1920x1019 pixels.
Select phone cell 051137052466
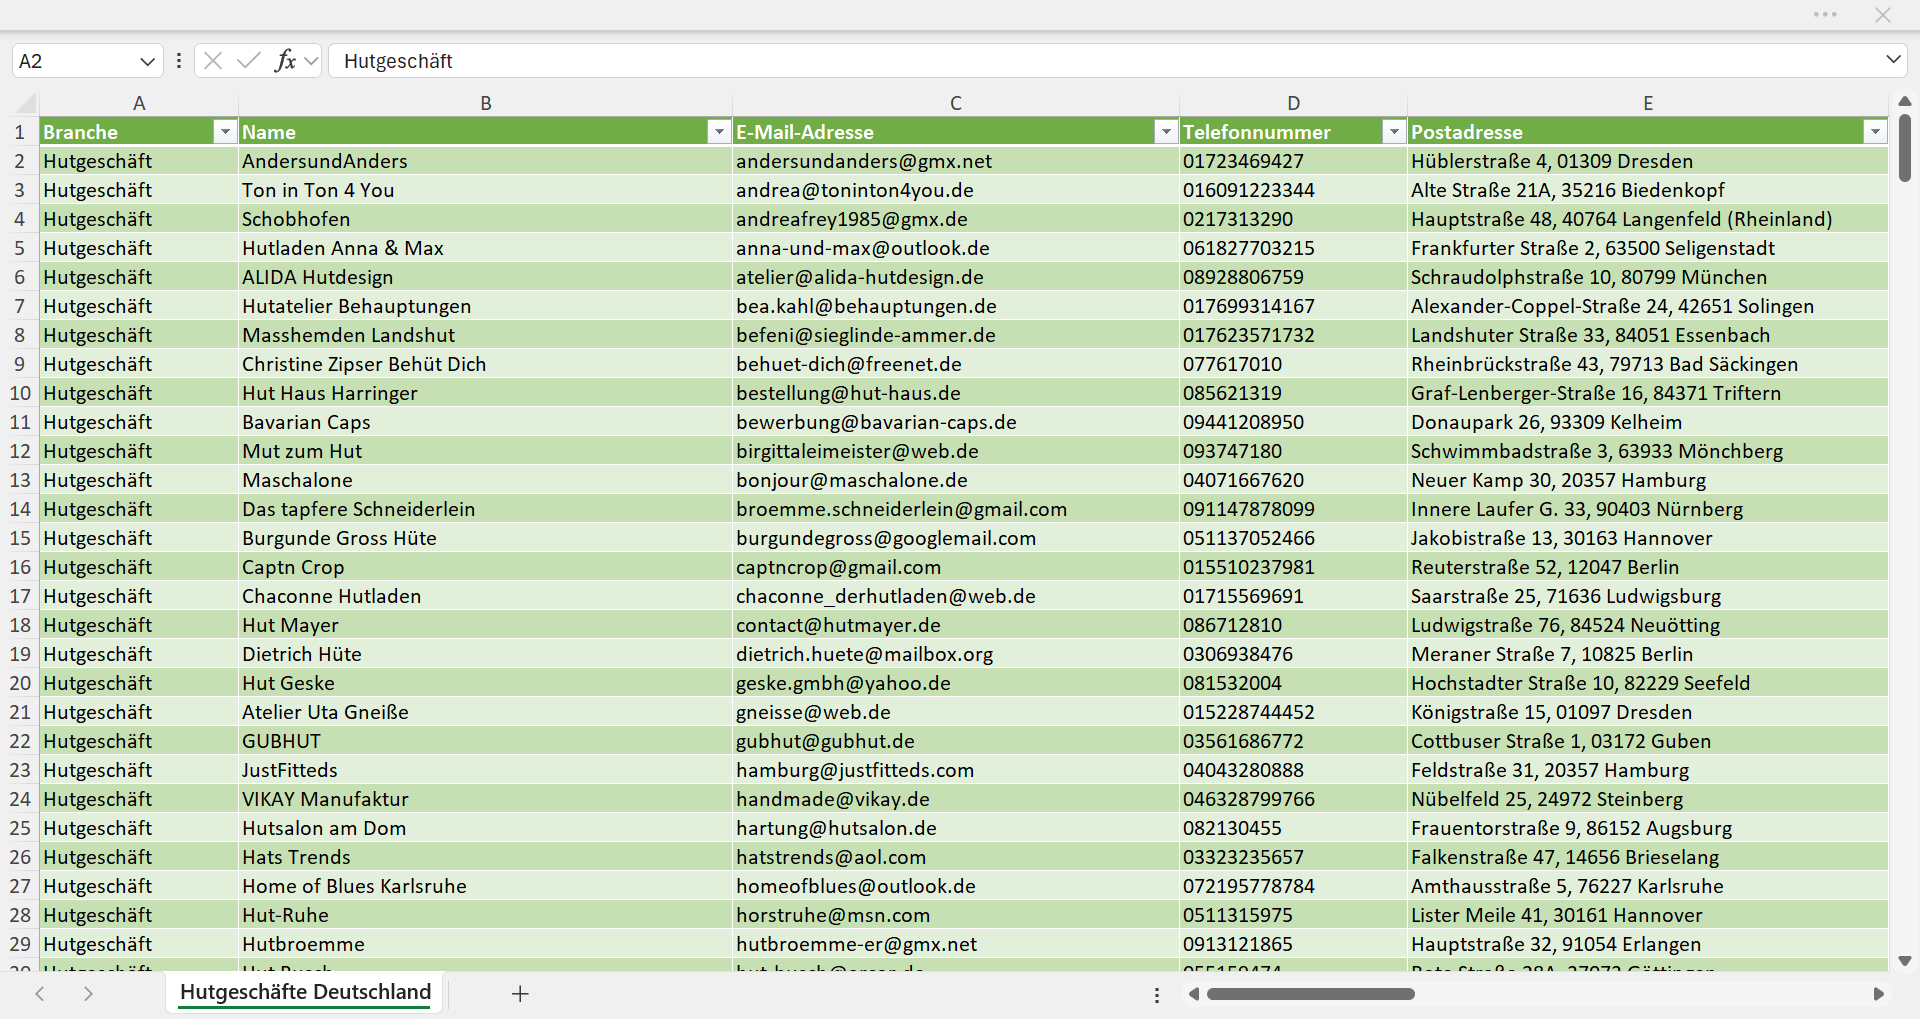pos(1293,538)
